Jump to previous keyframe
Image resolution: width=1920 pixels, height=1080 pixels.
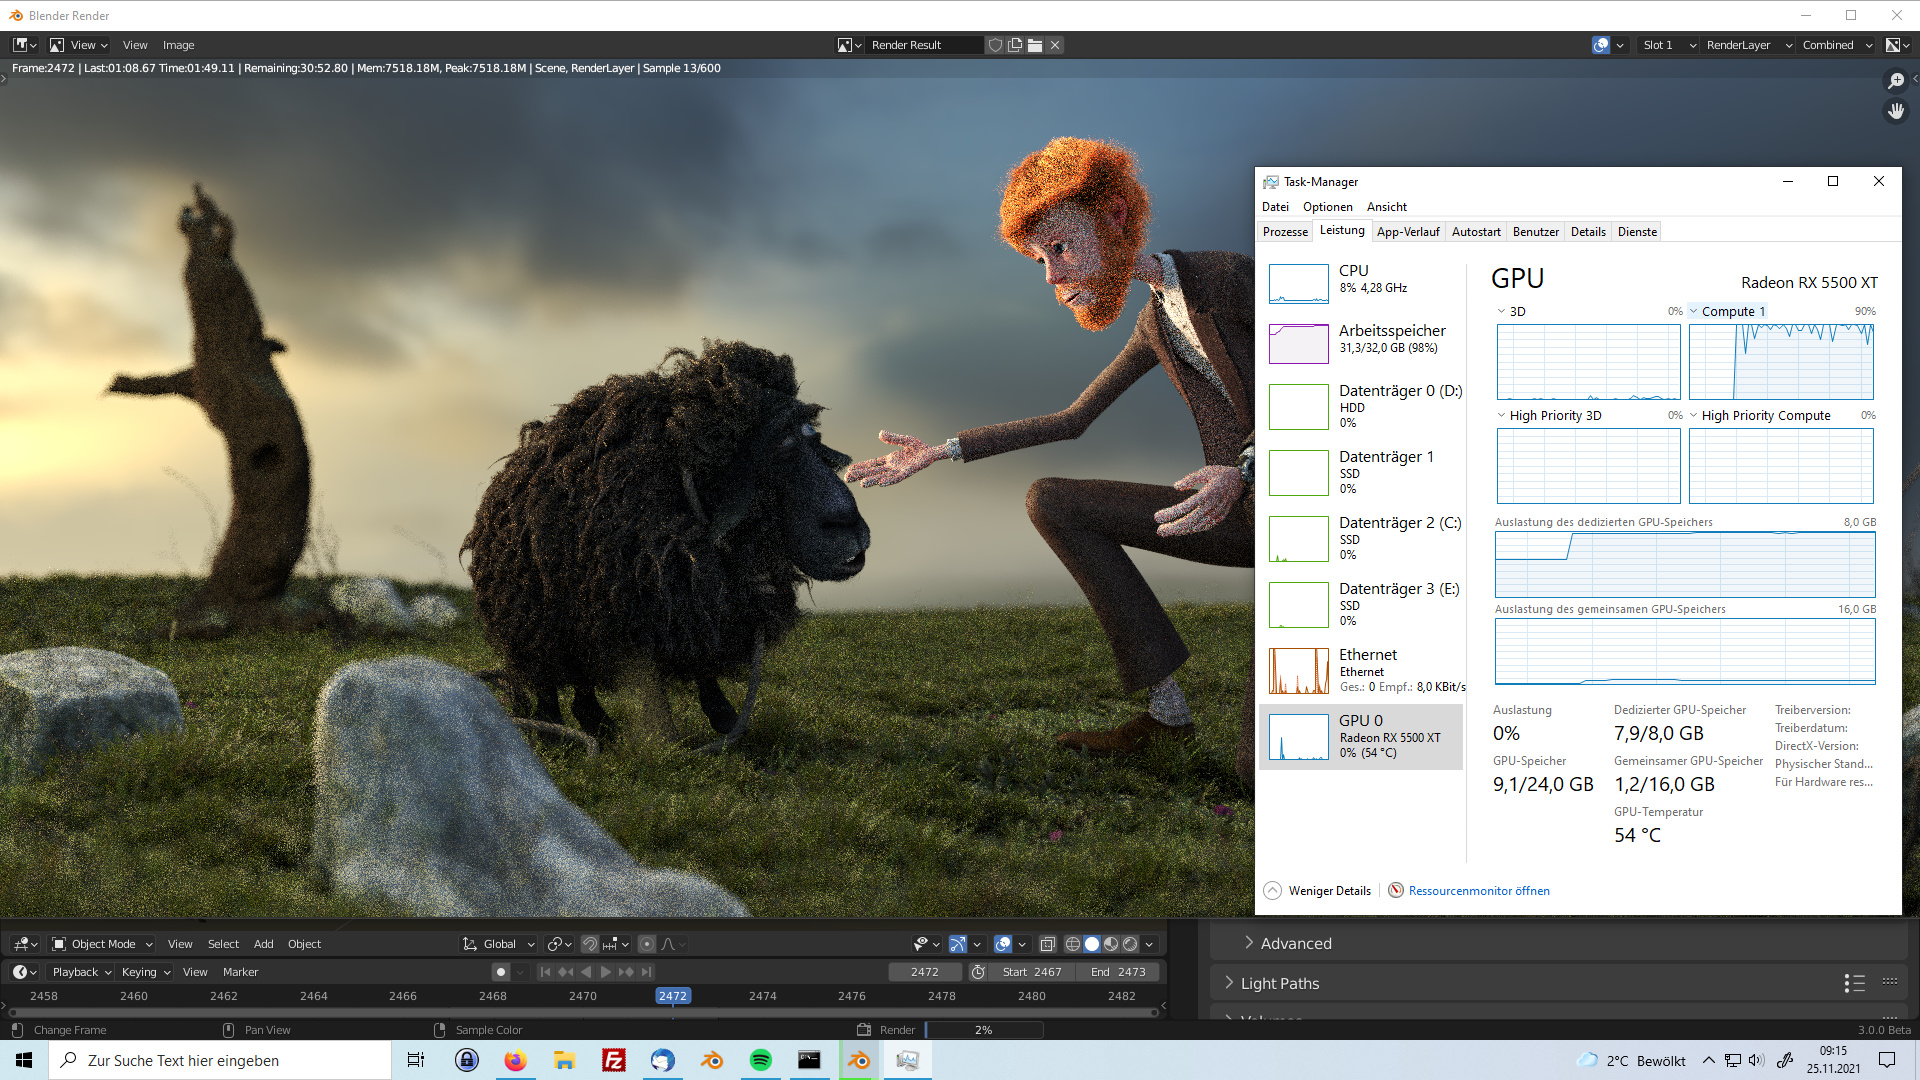tap(566, 972)
